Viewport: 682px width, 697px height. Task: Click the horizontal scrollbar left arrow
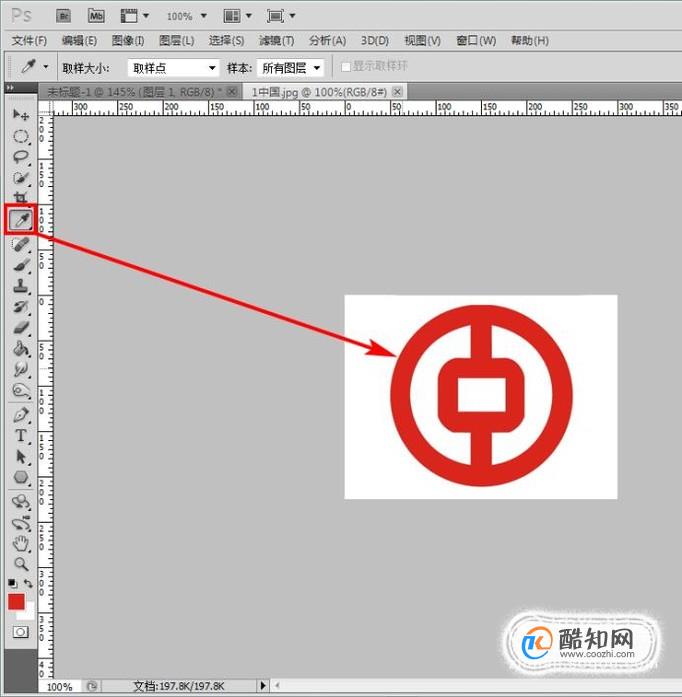pyautogui.click(x=277, y=685)
